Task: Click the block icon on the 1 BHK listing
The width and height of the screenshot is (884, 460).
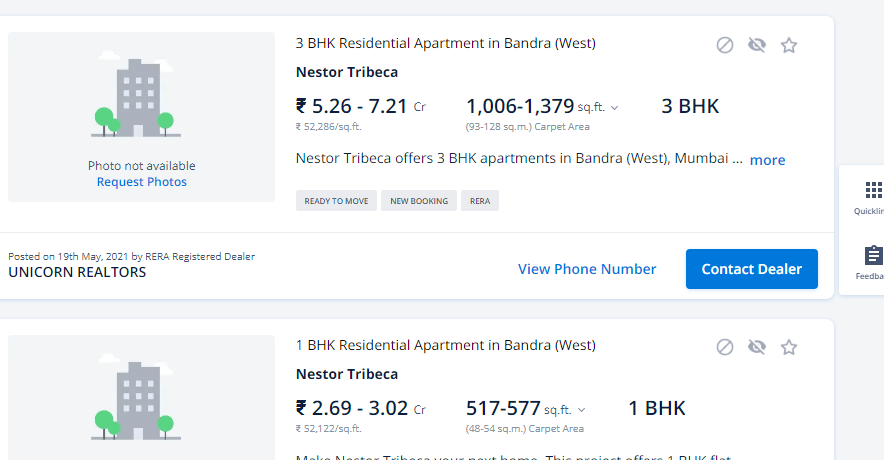Action: 724,347
